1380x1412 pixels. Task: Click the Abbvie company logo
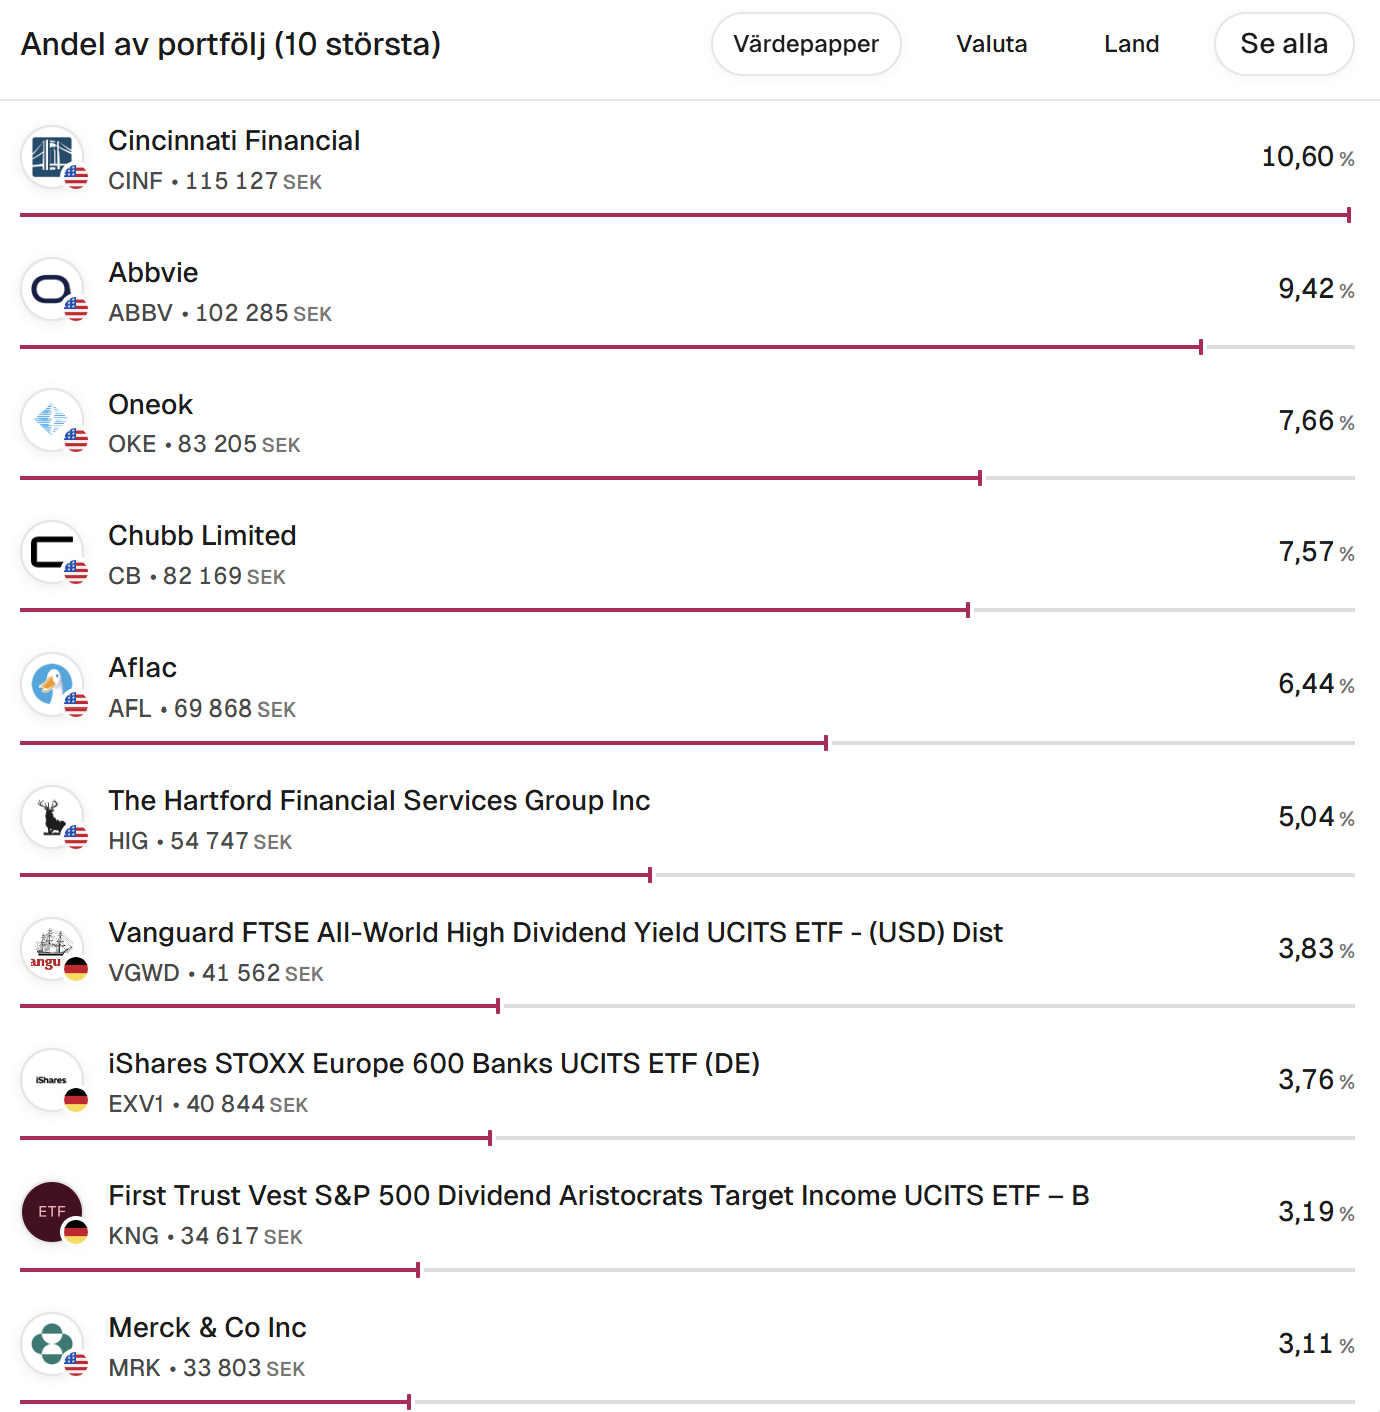click(x=52, y=290)
